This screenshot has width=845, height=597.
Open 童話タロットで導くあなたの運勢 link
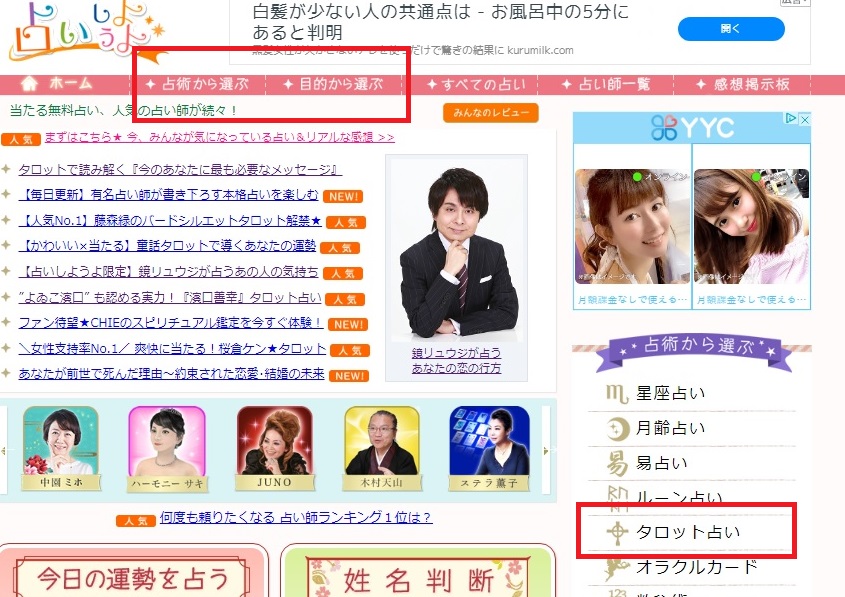pos(167,246)
